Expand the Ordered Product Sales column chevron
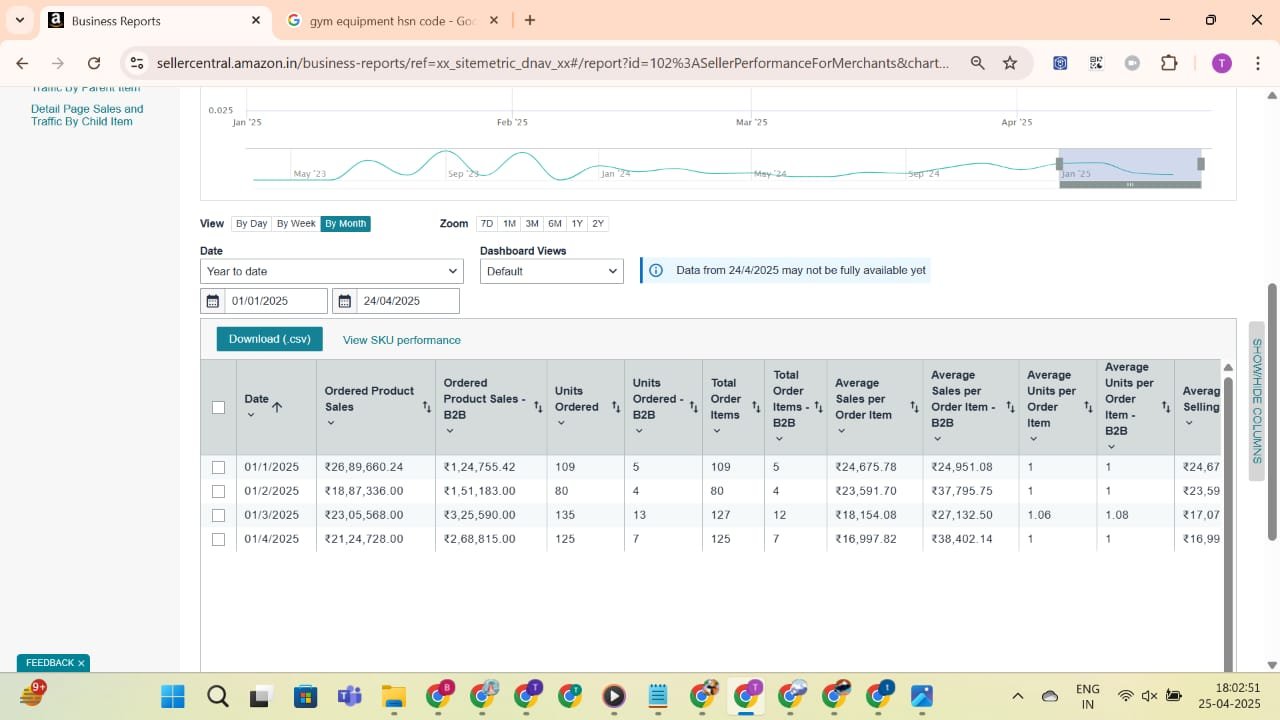 (x=331, y=423)
